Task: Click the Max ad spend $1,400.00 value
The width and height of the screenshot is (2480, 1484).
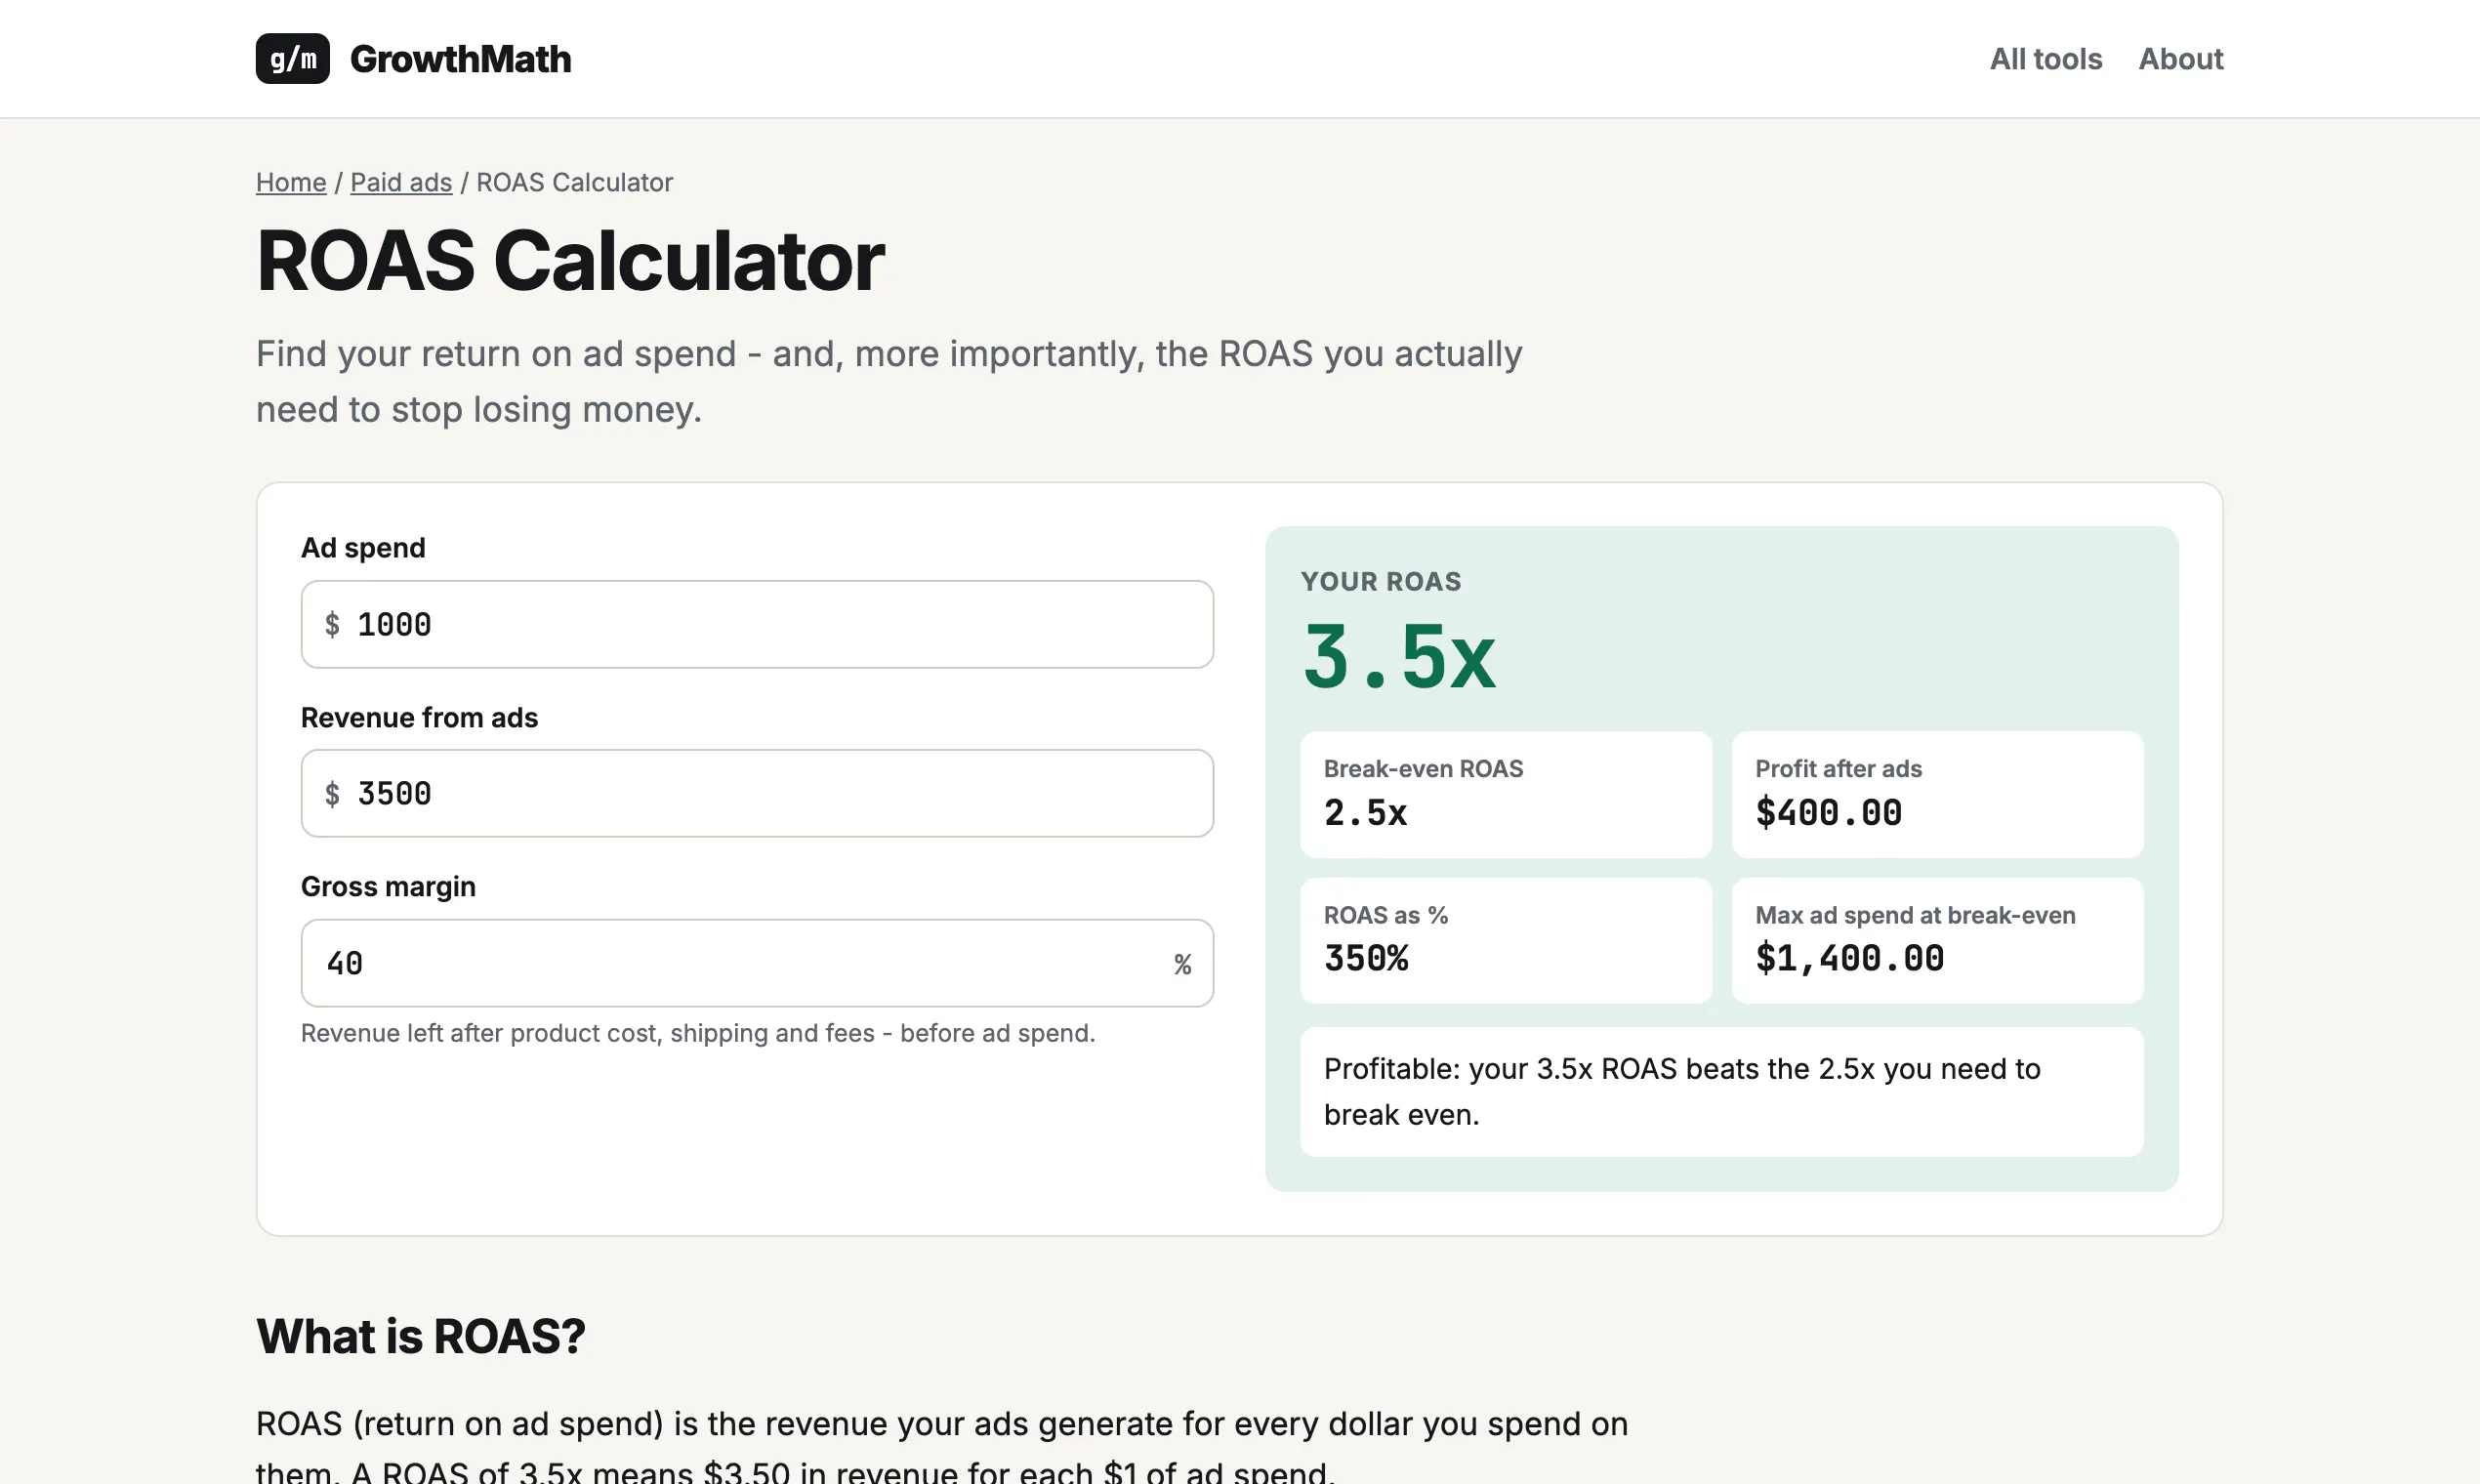Action: pos(1849,958)
